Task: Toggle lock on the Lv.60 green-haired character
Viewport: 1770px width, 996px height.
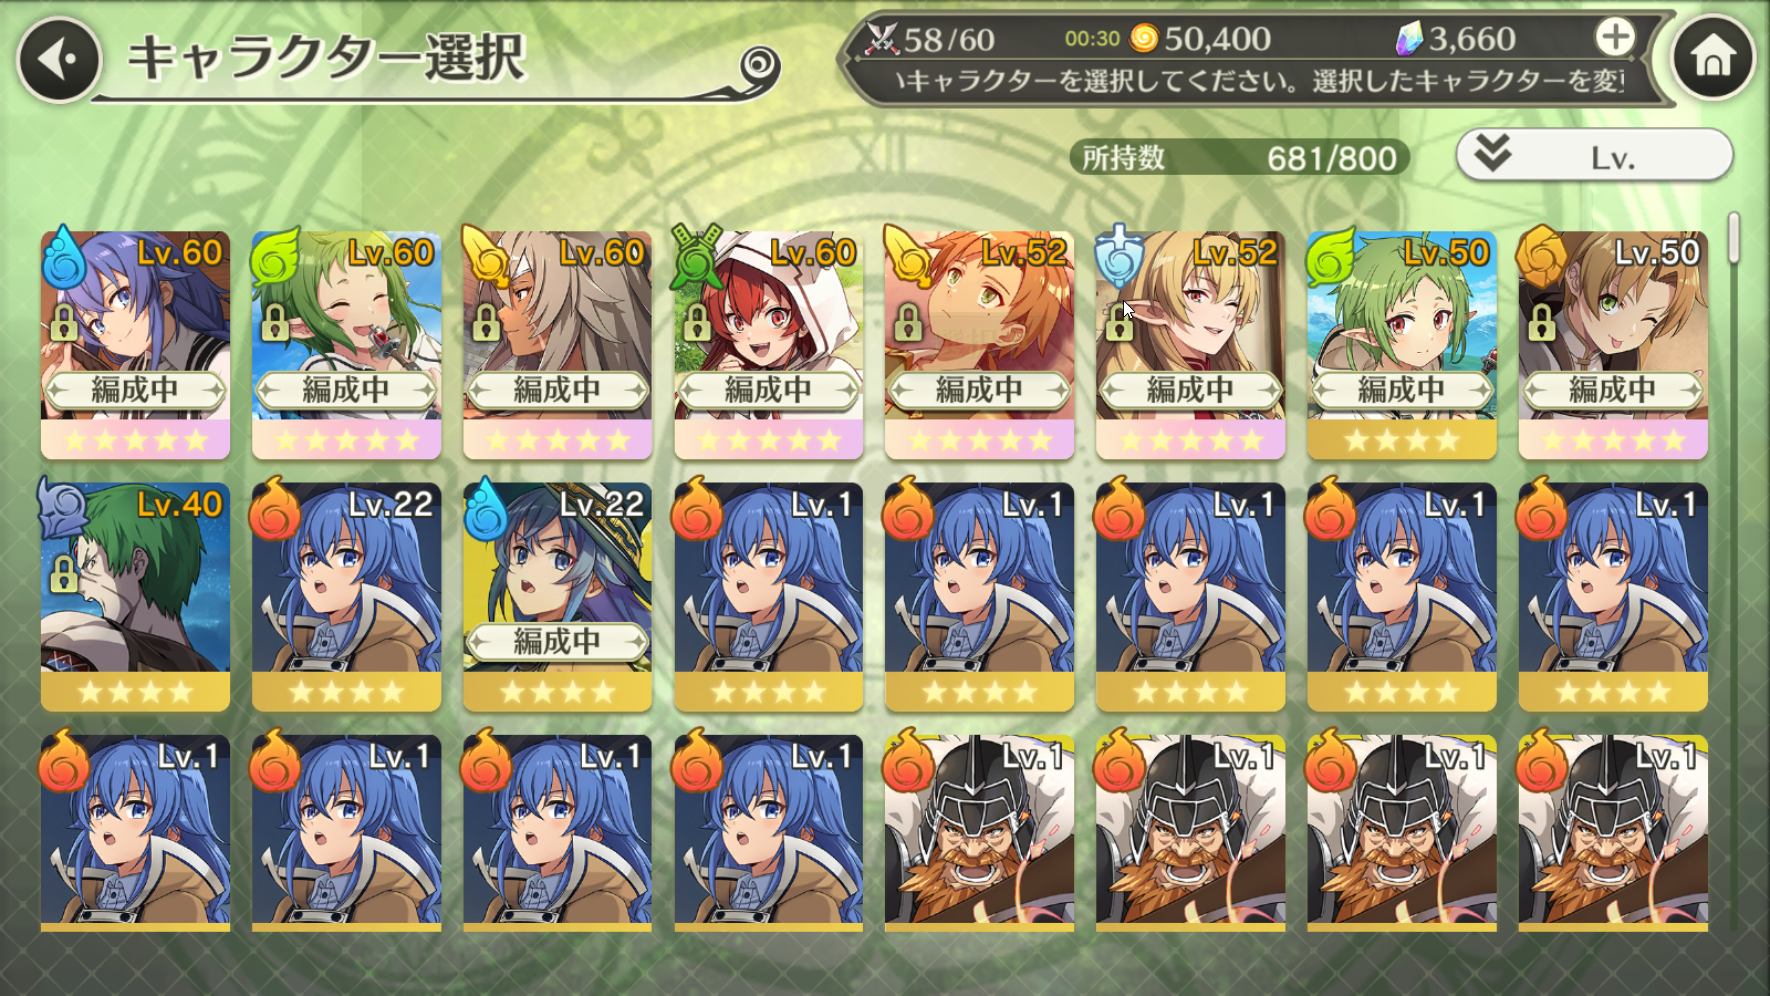Action: [275, 322]
